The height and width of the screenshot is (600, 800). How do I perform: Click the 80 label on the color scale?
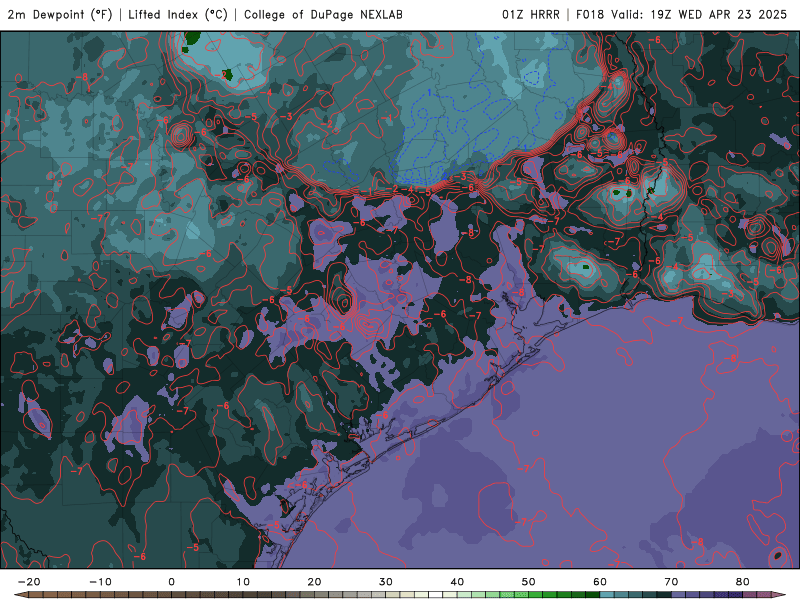pos(743,582)
